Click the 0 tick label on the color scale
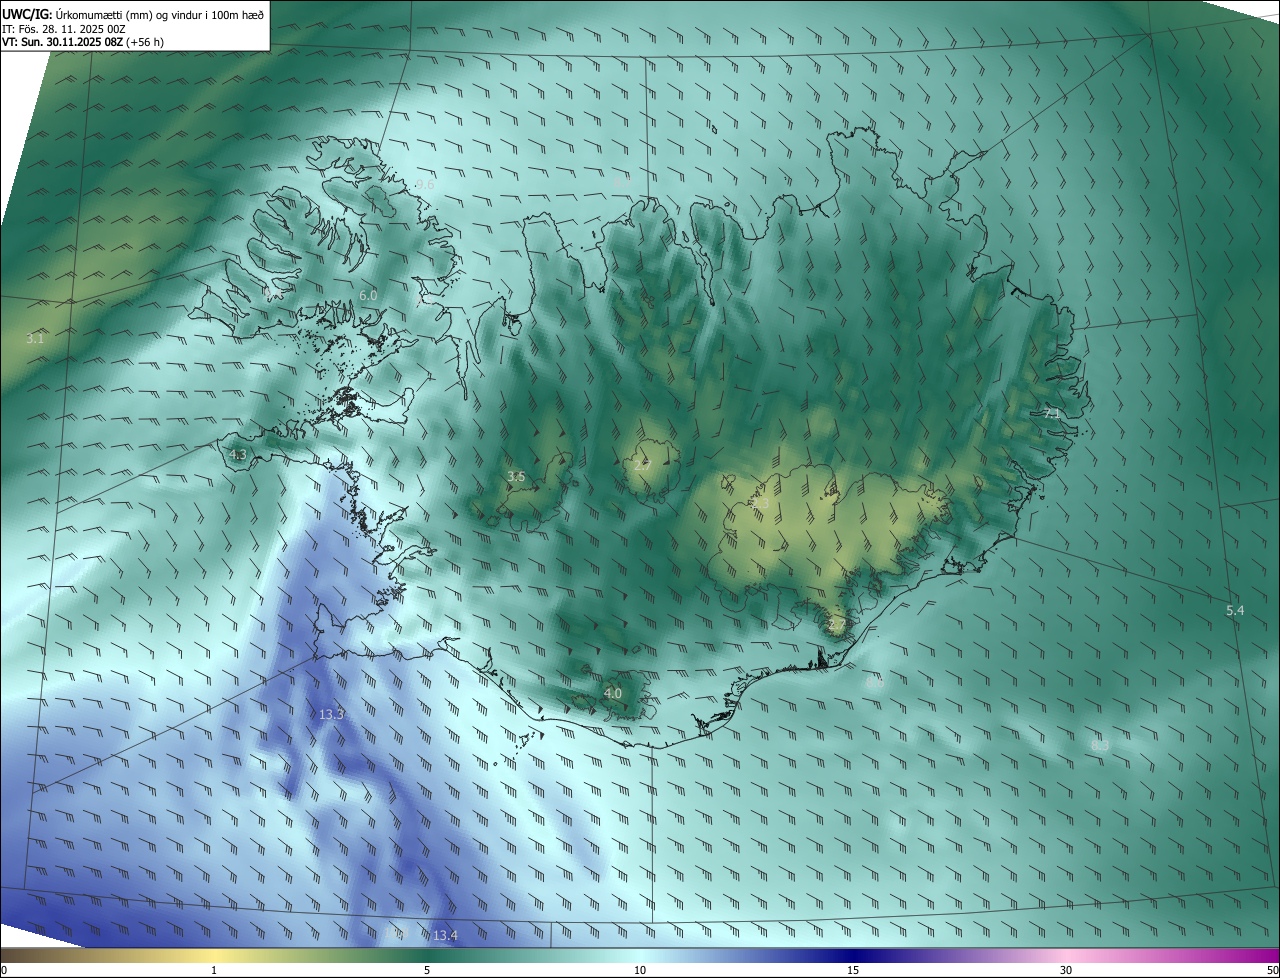Viewport: 1280px width, 978px height. (x=4, y=970)
